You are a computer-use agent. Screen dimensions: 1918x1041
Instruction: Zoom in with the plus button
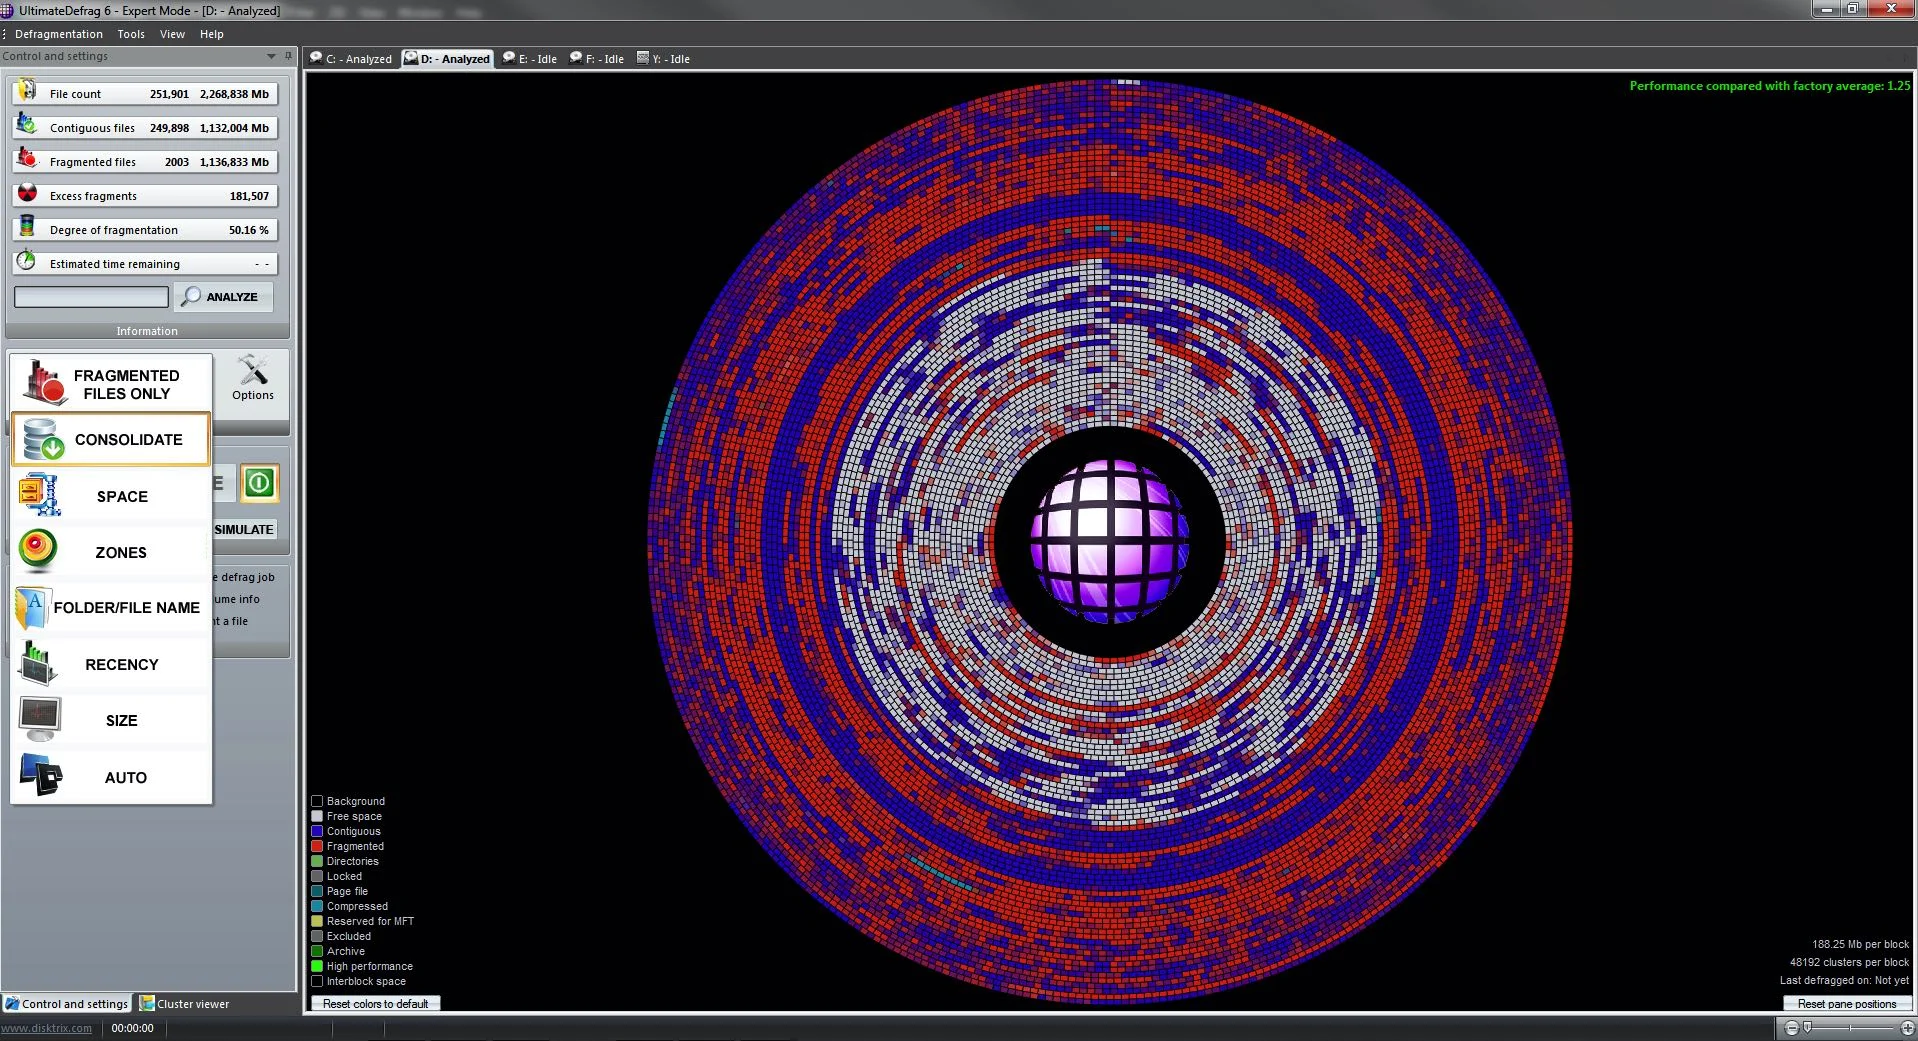[1907, 1028]
